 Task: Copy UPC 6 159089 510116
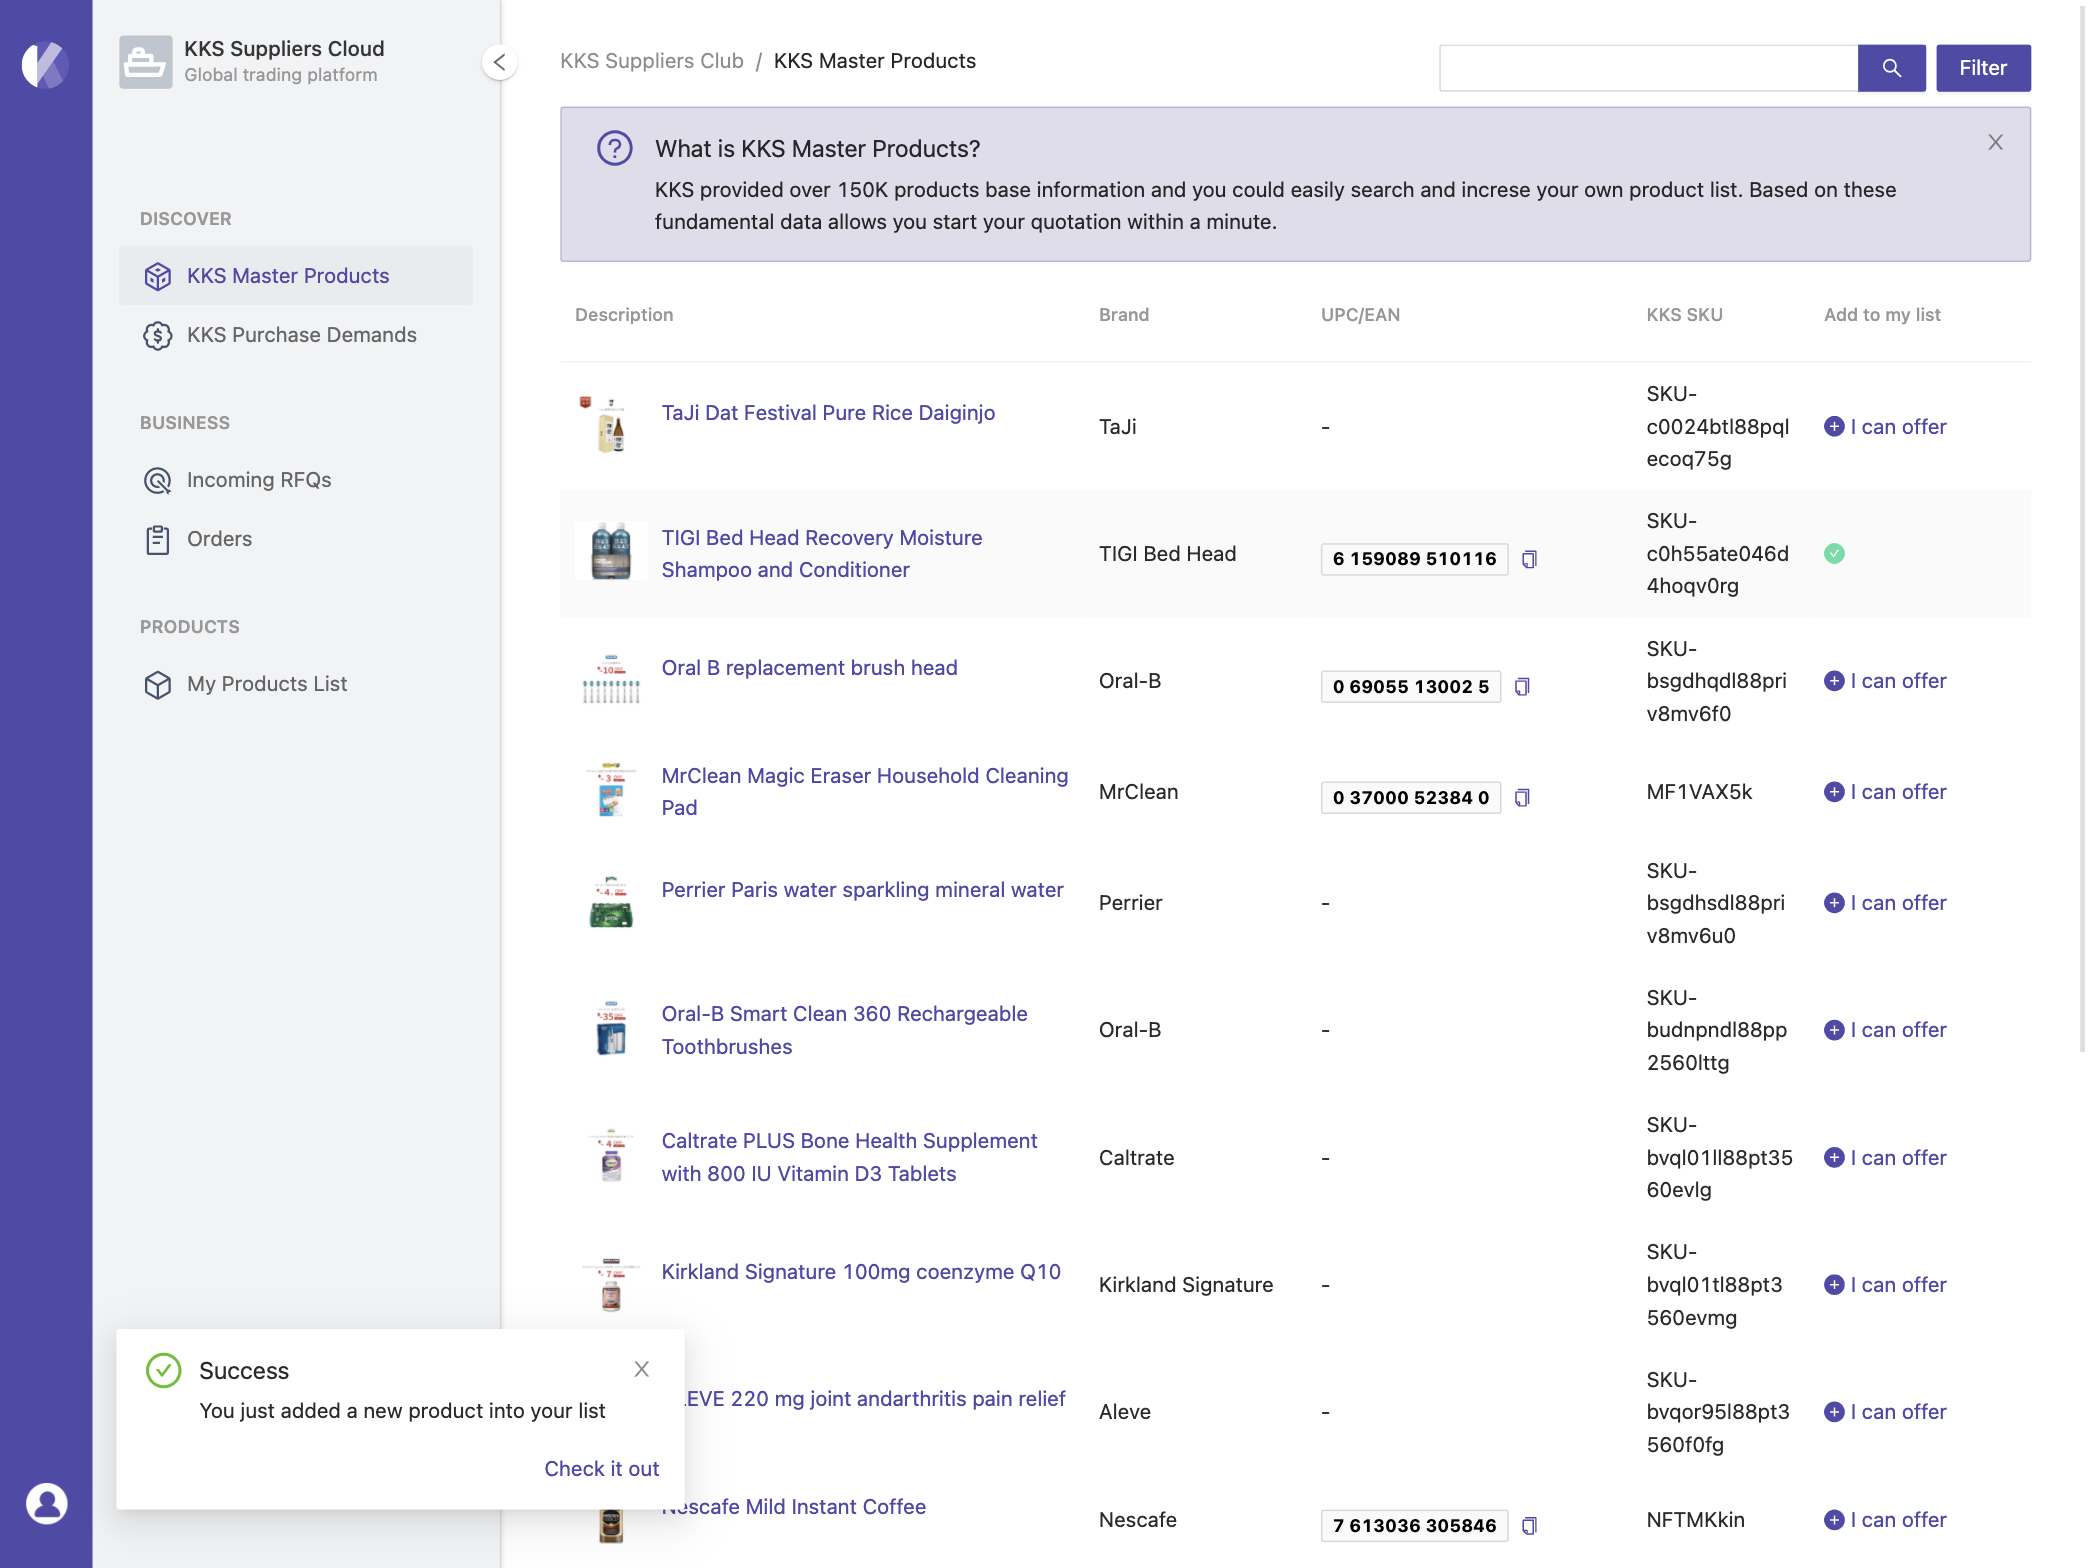click(x=1528, y=559)
